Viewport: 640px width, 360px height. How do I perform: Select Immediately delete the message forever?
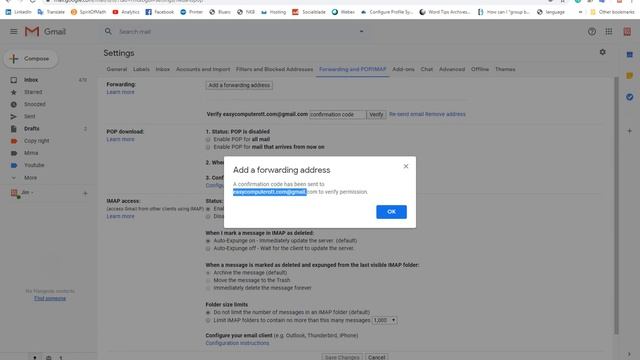click(x=208, y=288)
